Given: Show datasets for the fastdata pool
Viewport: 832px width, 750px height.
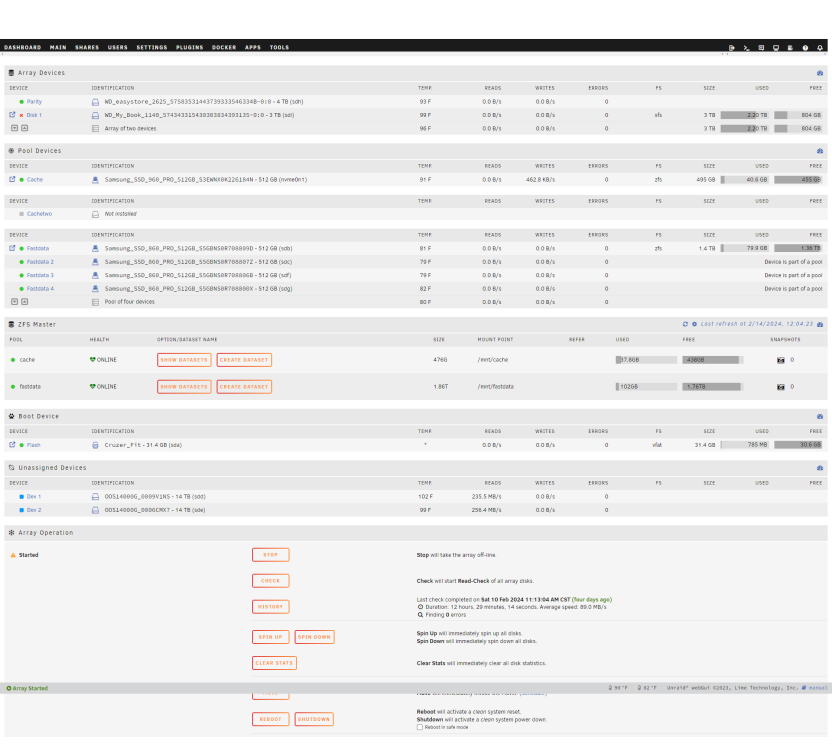Looking at the screenshot, I should 184,387.
